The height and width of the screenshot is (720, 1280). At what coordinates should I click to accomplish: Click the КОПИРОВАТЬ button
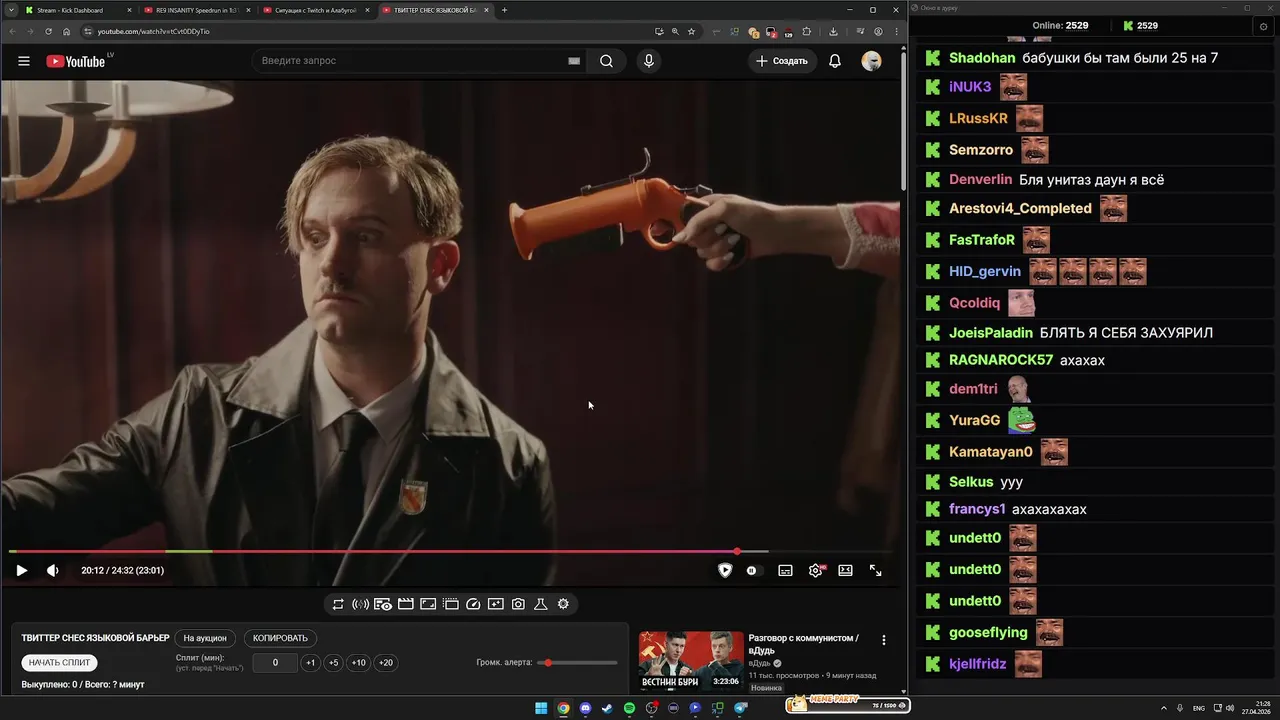pyautogui.click(x=280, y=638)
